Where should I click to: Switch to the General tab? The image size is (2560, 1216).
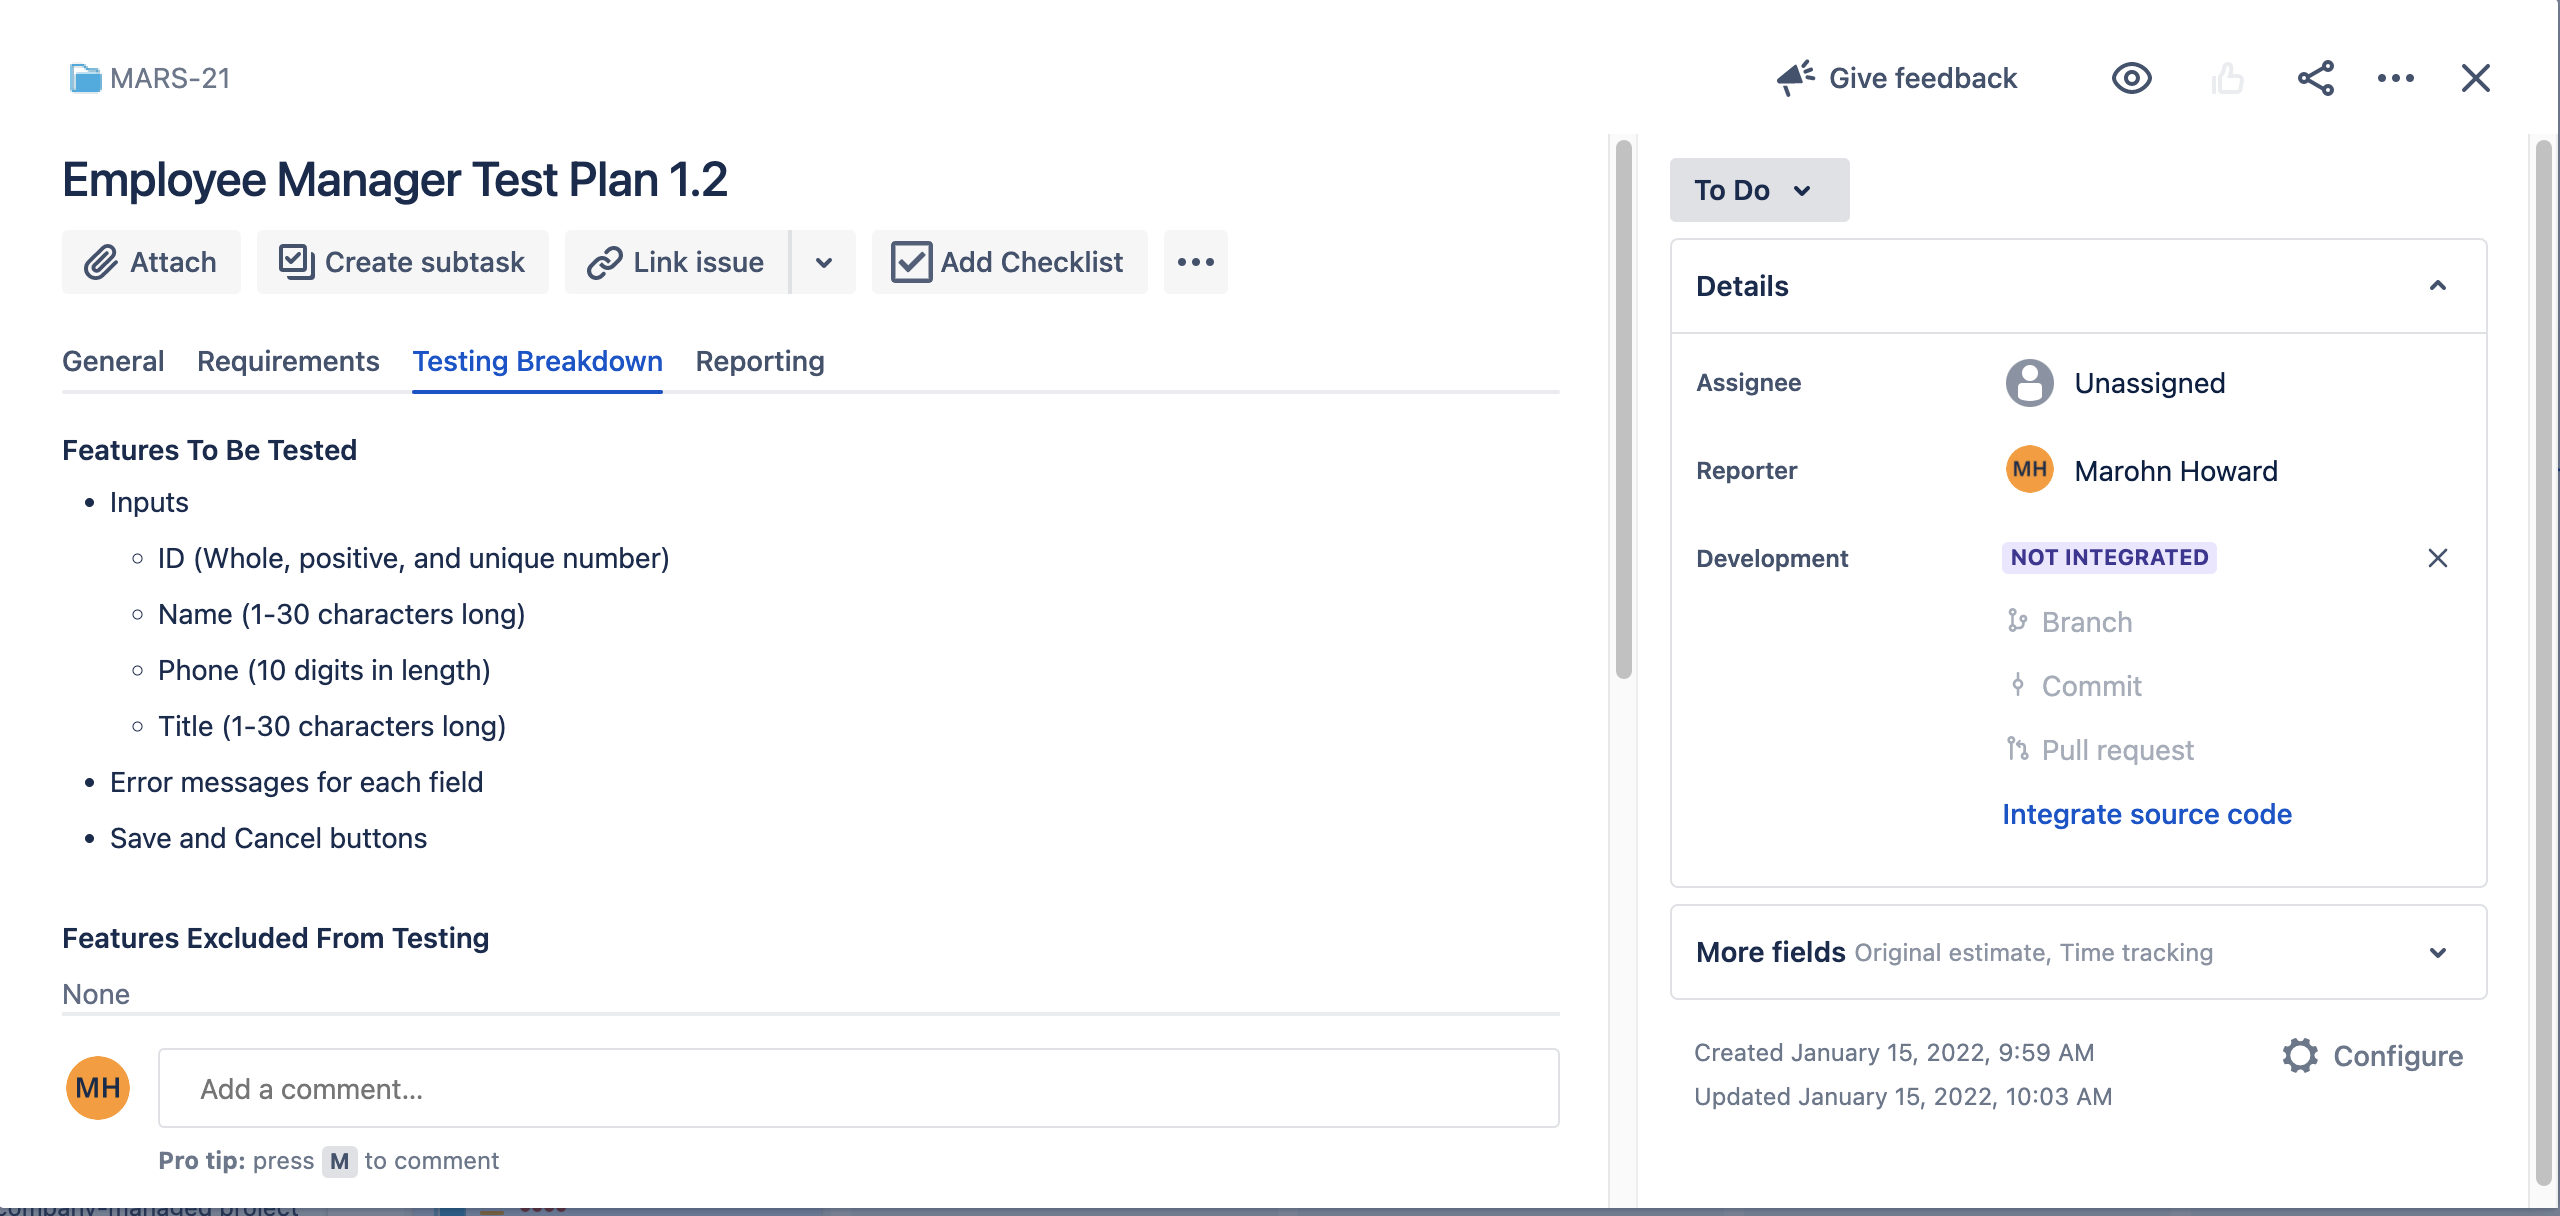[x=112, y=361]
